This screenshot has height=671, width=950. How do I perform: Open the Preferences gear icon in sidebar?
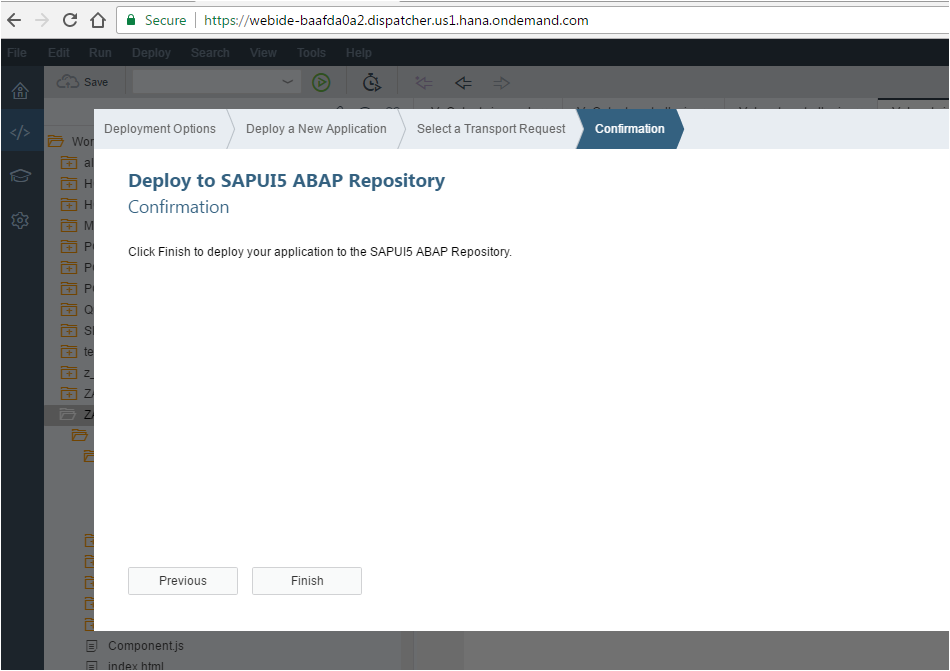(x=21, y=220)
